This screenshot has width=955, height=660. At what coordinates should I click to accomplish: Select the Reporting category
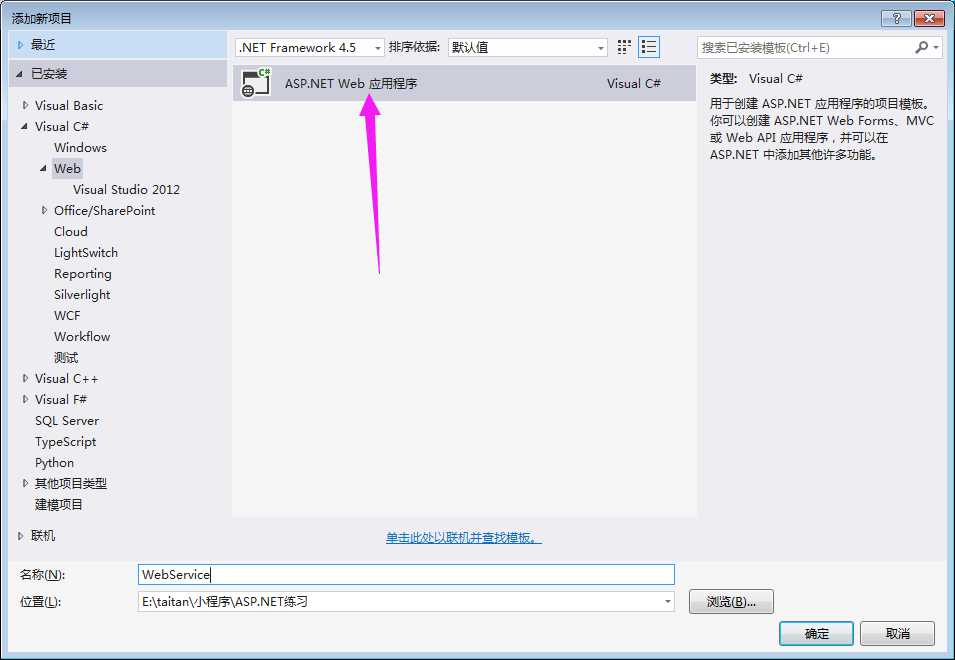(x=83, y=274)
